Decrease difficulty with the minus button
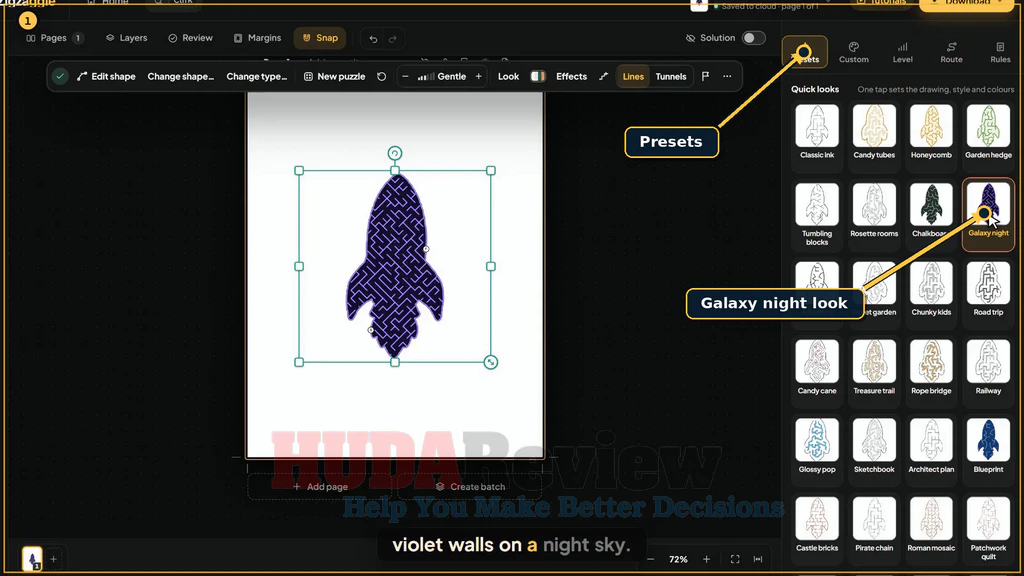The image size is (1024, 576). 405,76
